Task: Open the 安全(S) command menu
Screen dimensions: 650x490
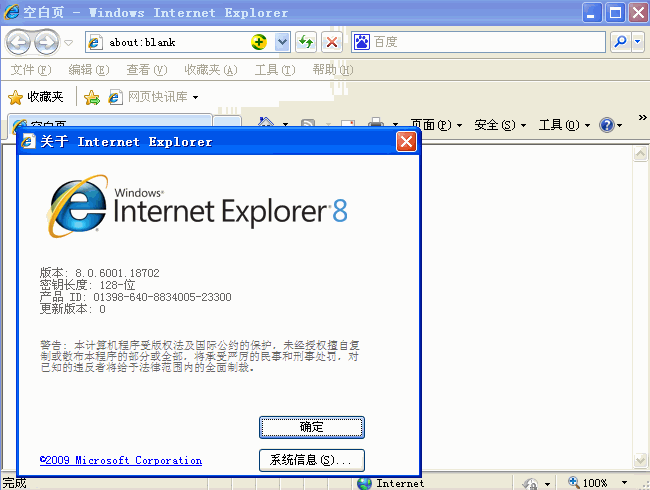Action: point(500,124)
